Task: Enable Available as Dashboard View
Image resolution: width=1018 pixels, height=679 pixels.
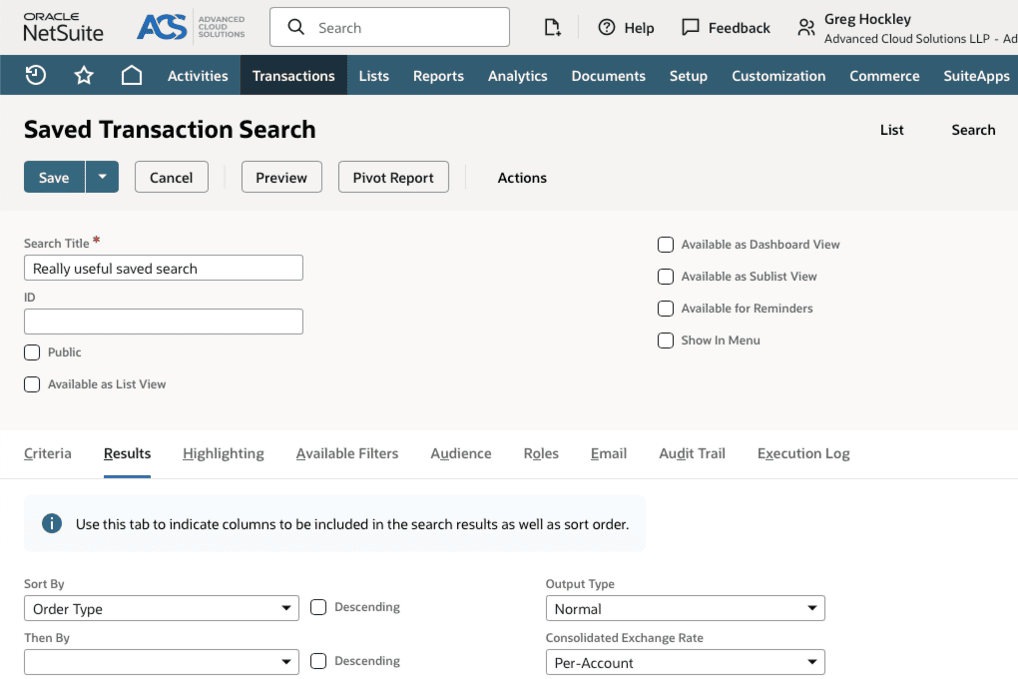Action: (665, 245)
